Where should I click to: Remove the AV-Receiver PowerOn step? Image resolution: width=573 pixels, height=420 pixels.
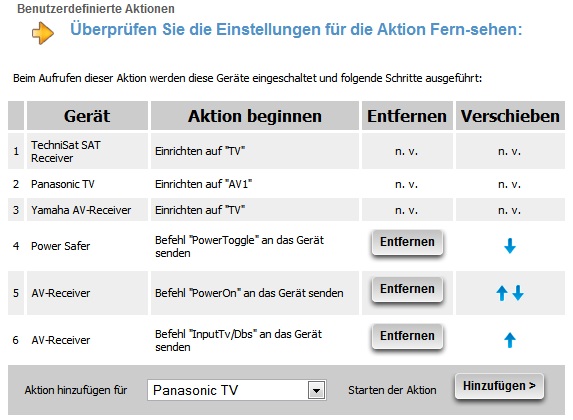pyautogui.click(x=407, y=289)
